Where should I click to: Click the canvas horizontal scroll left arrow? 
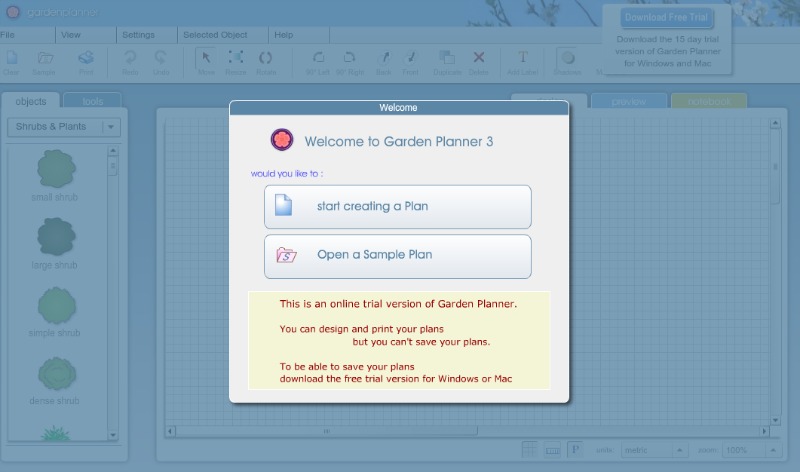click(x=170, y=431)
